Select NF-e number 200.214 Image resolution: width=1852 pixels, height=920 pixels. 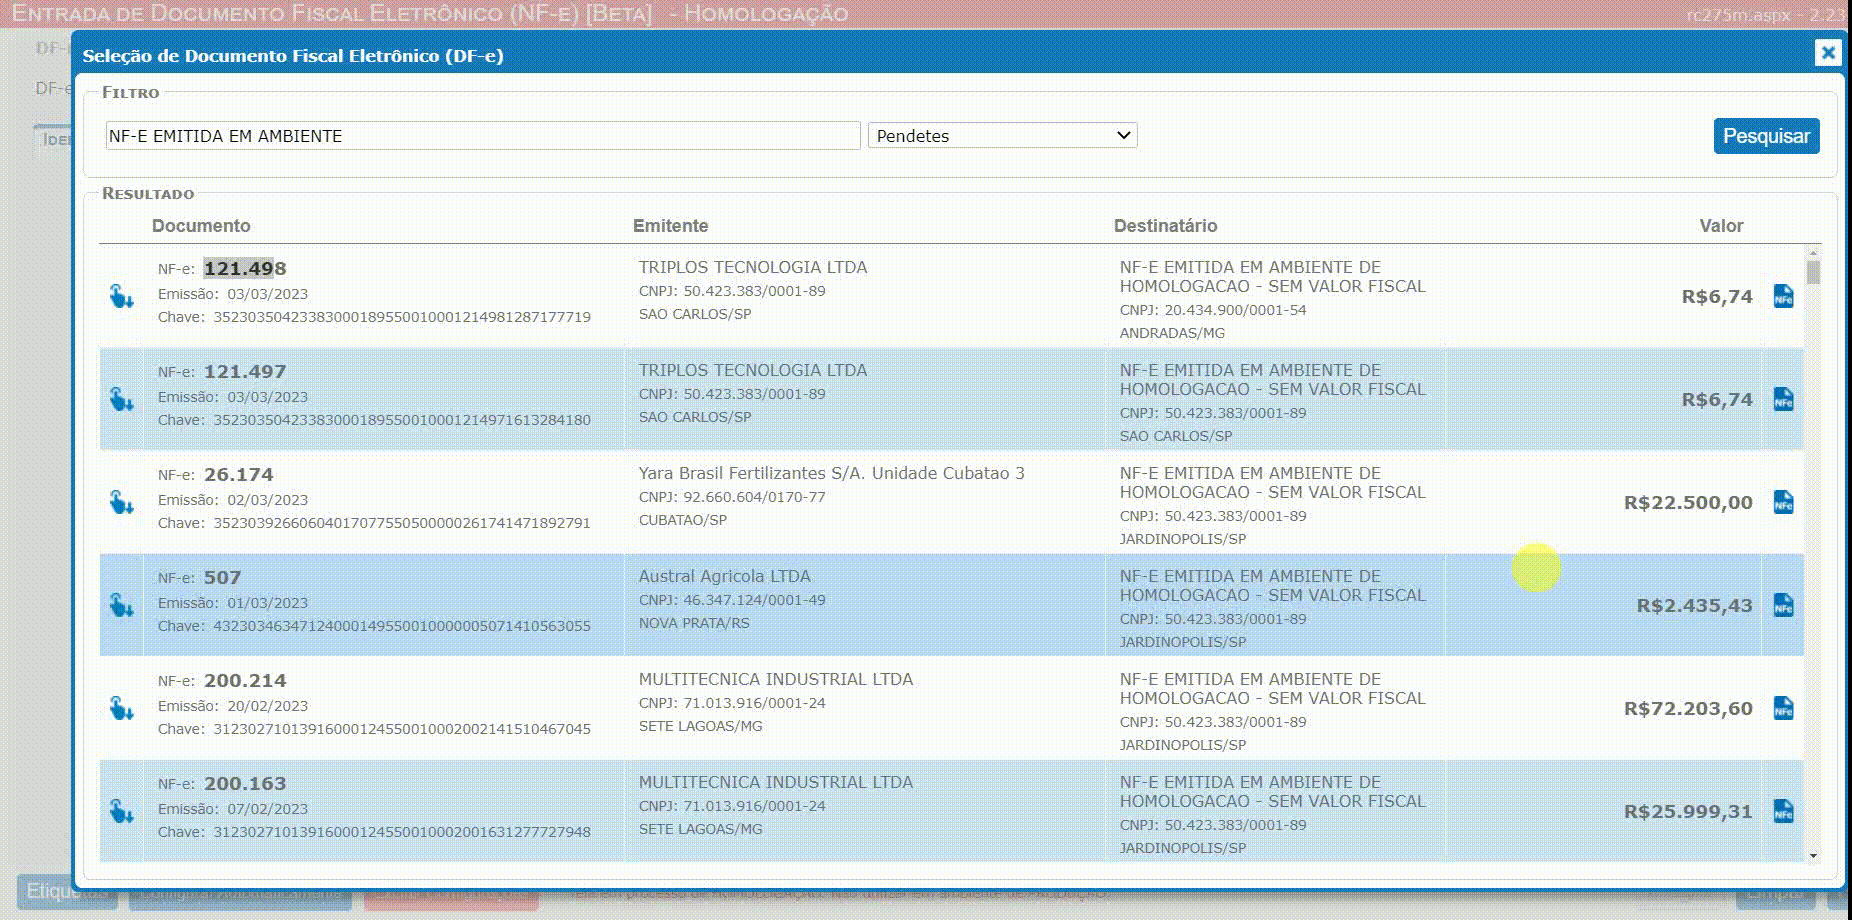tap(245, 681)
